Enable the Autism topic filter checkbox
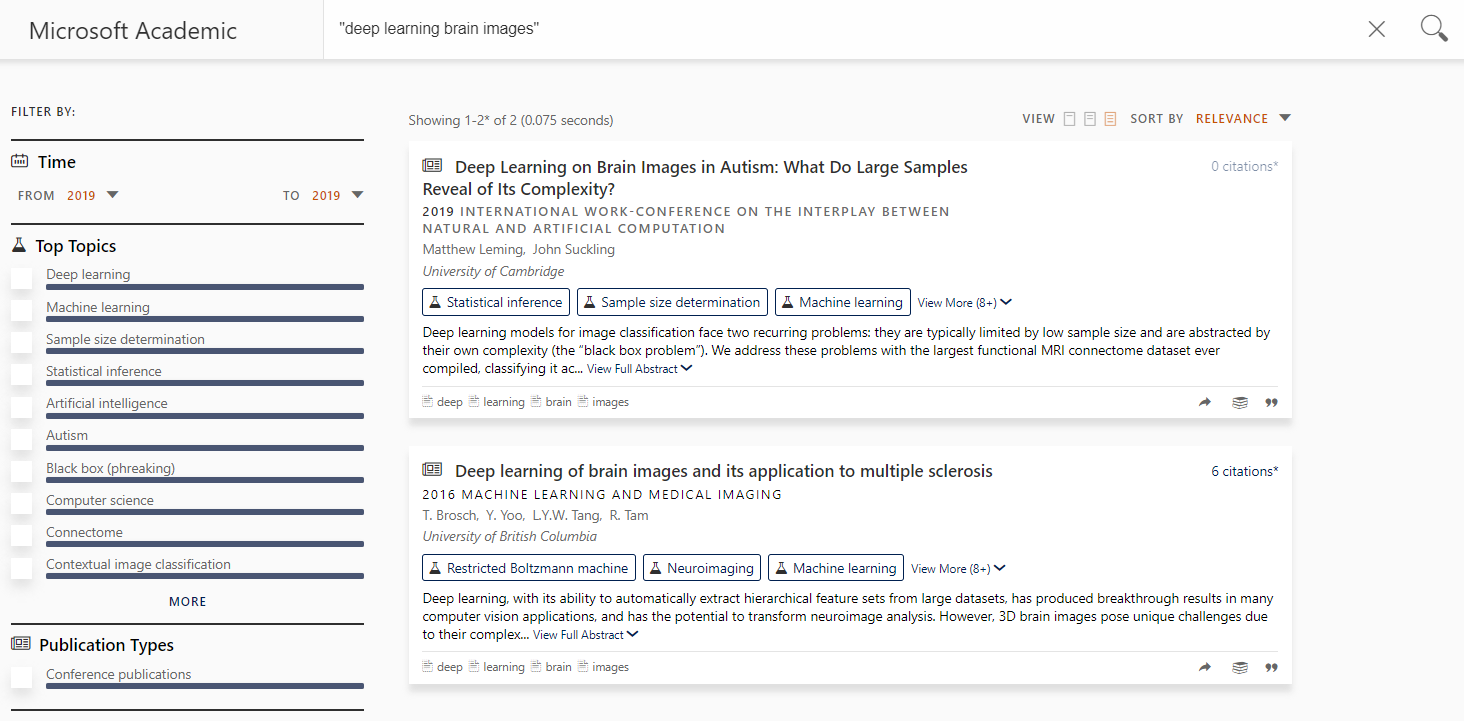The width and height of the screenshot is (1464, 721). coord(22,440)
